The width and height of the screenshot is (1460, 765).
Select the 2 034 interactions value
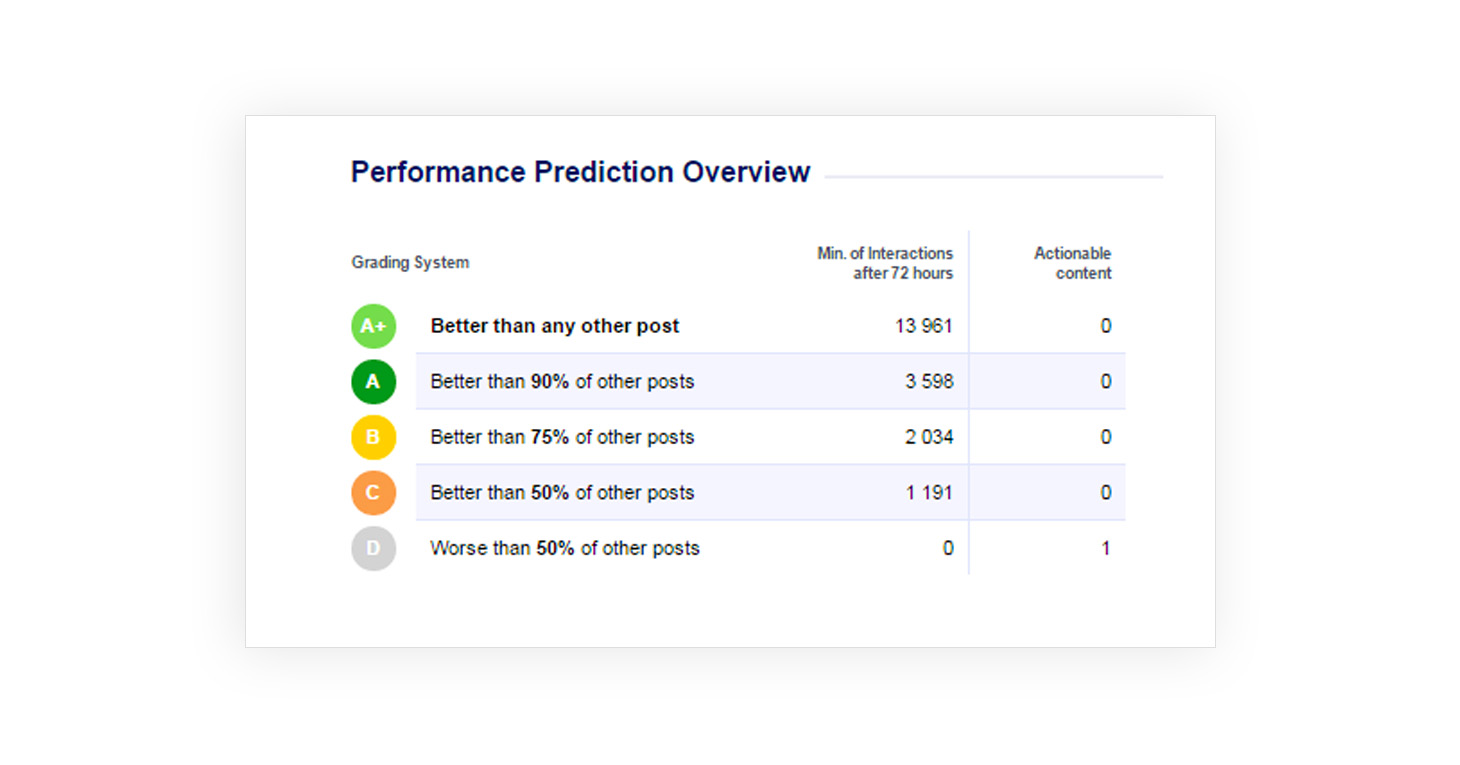(929, 437)
